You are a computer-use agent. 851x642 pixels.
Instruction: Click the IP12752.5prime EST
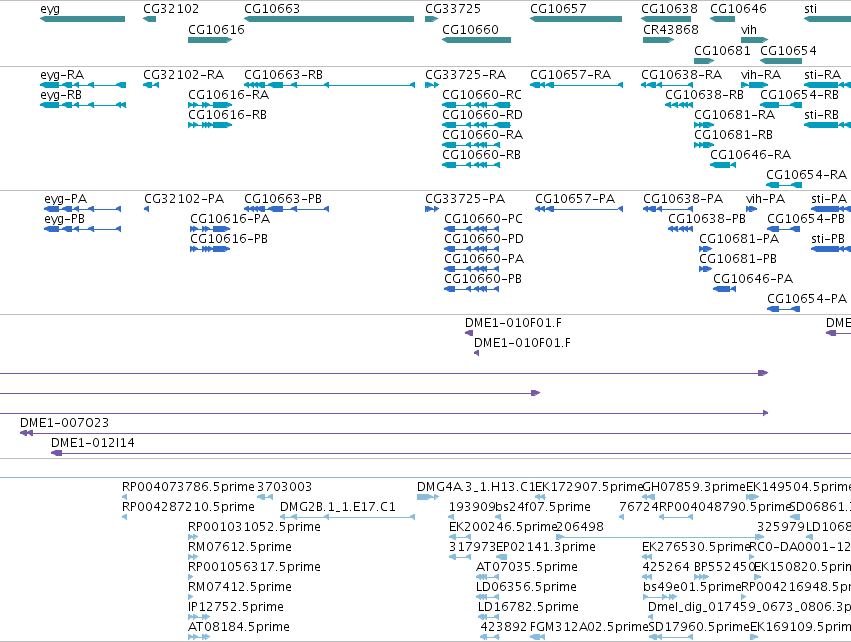(199, 617)
